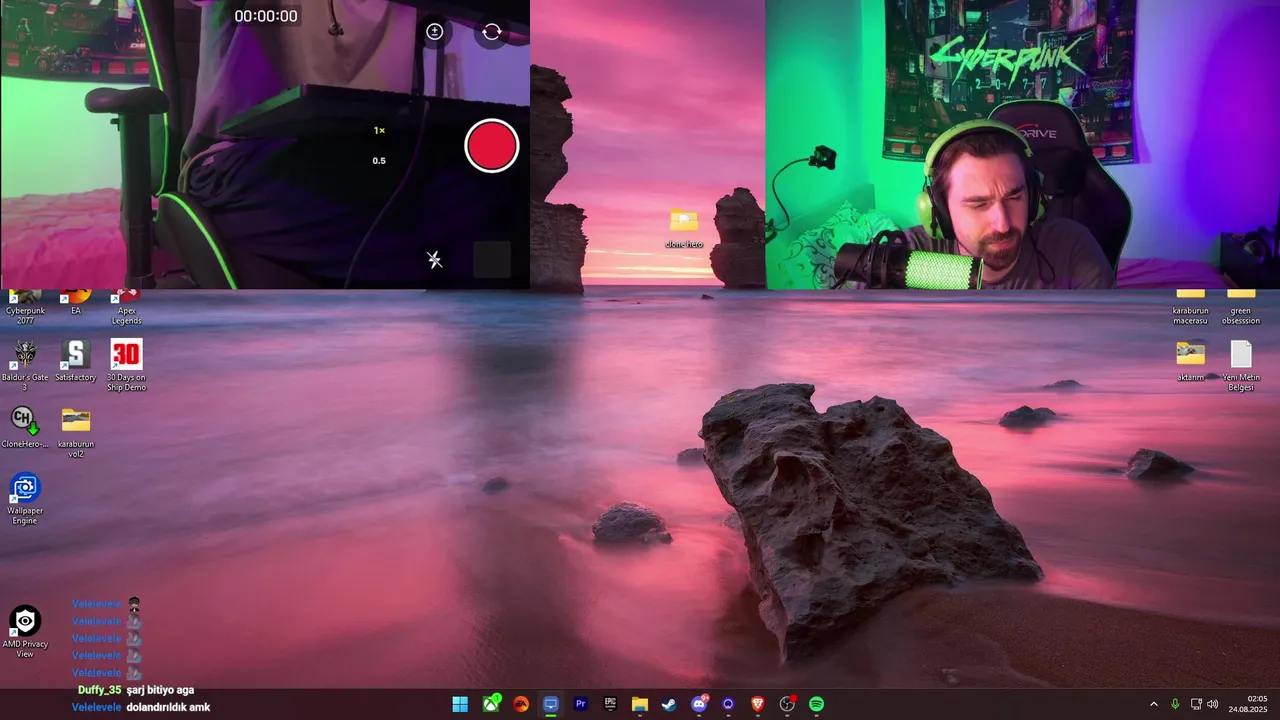
Task: Open Brave browser from taskbar
Action: [757, 704]
